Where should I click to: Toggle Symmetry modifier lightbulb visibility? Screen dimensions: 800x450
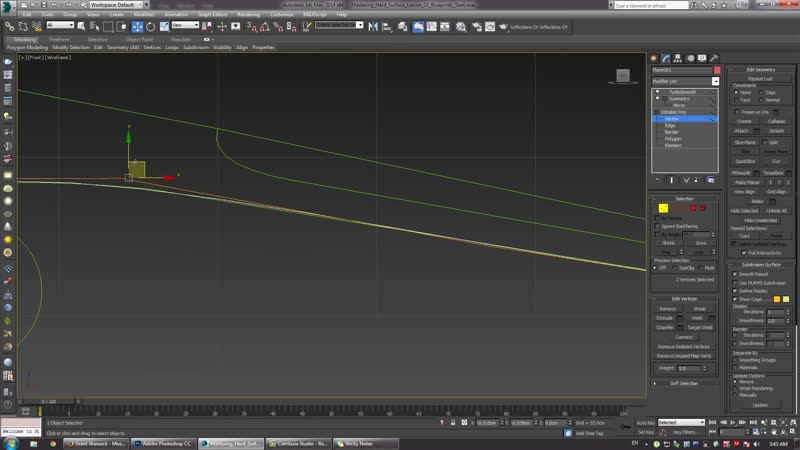pyautogui.click(x=657, y=98)
